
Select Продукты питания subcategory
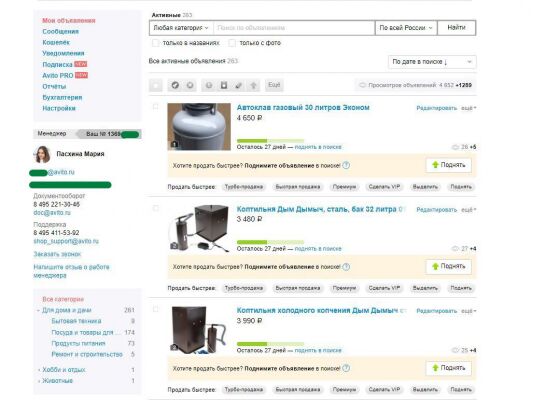(78, 343)
